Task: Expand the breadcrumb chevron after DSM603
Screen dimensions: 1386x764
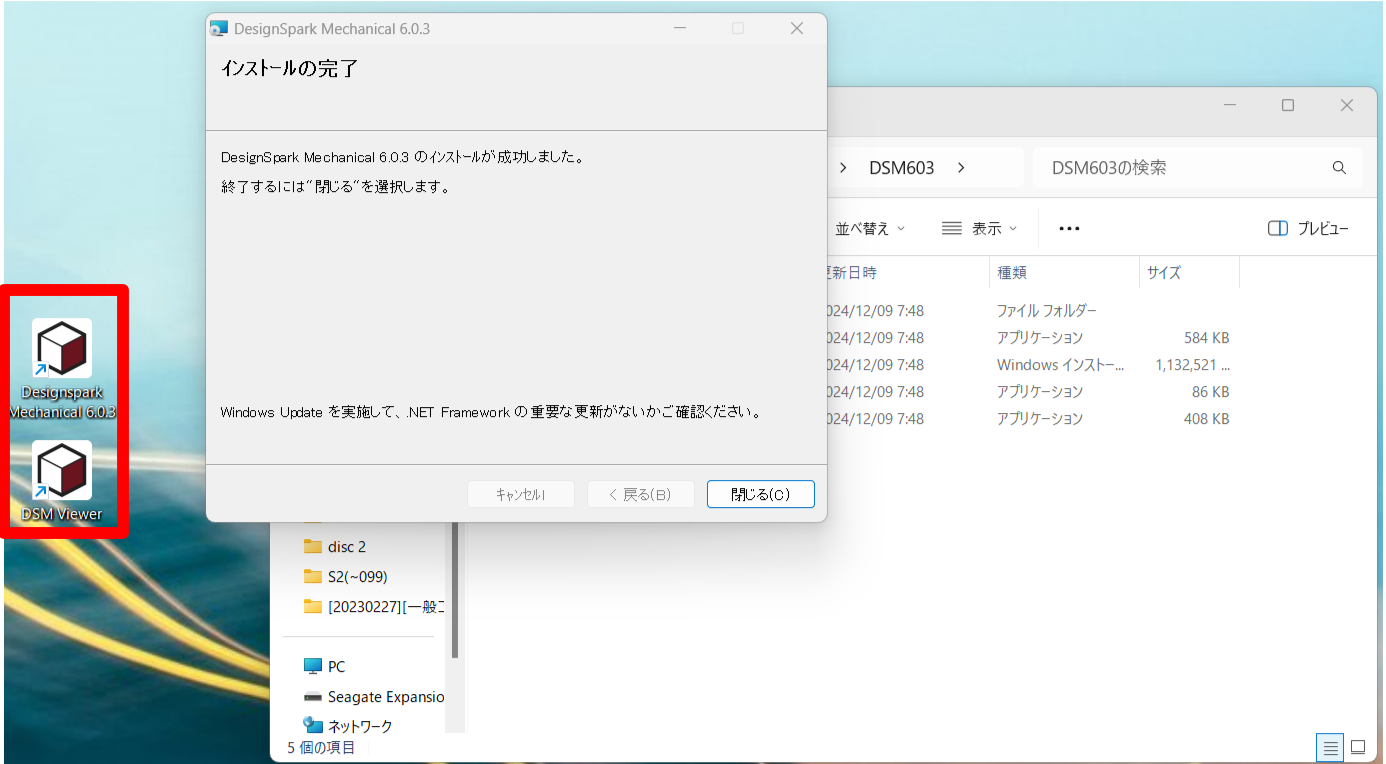Action: (x=960, y=167)
